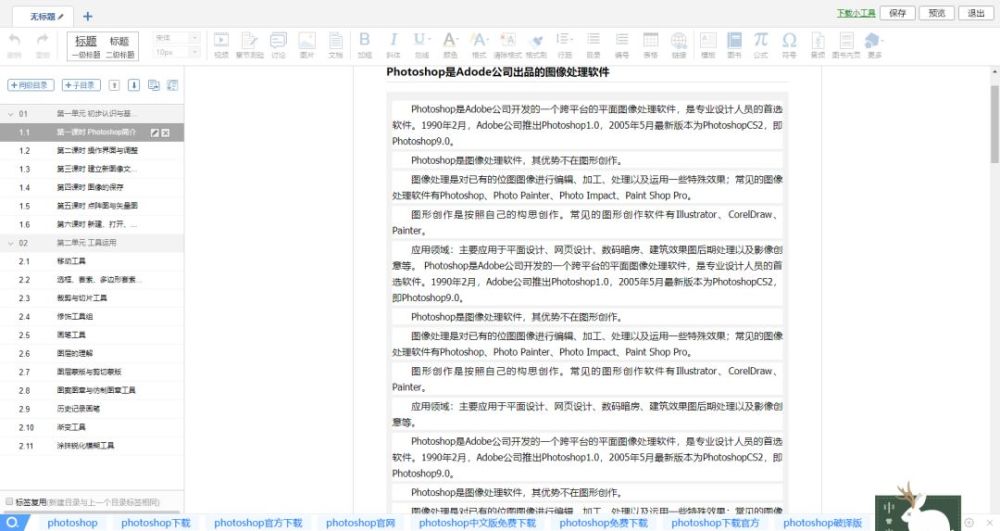Click the vertical scrollbar thumb on the right
Image resolution: width=1000 pixels, height=531 pixels.
coord(994,124)
